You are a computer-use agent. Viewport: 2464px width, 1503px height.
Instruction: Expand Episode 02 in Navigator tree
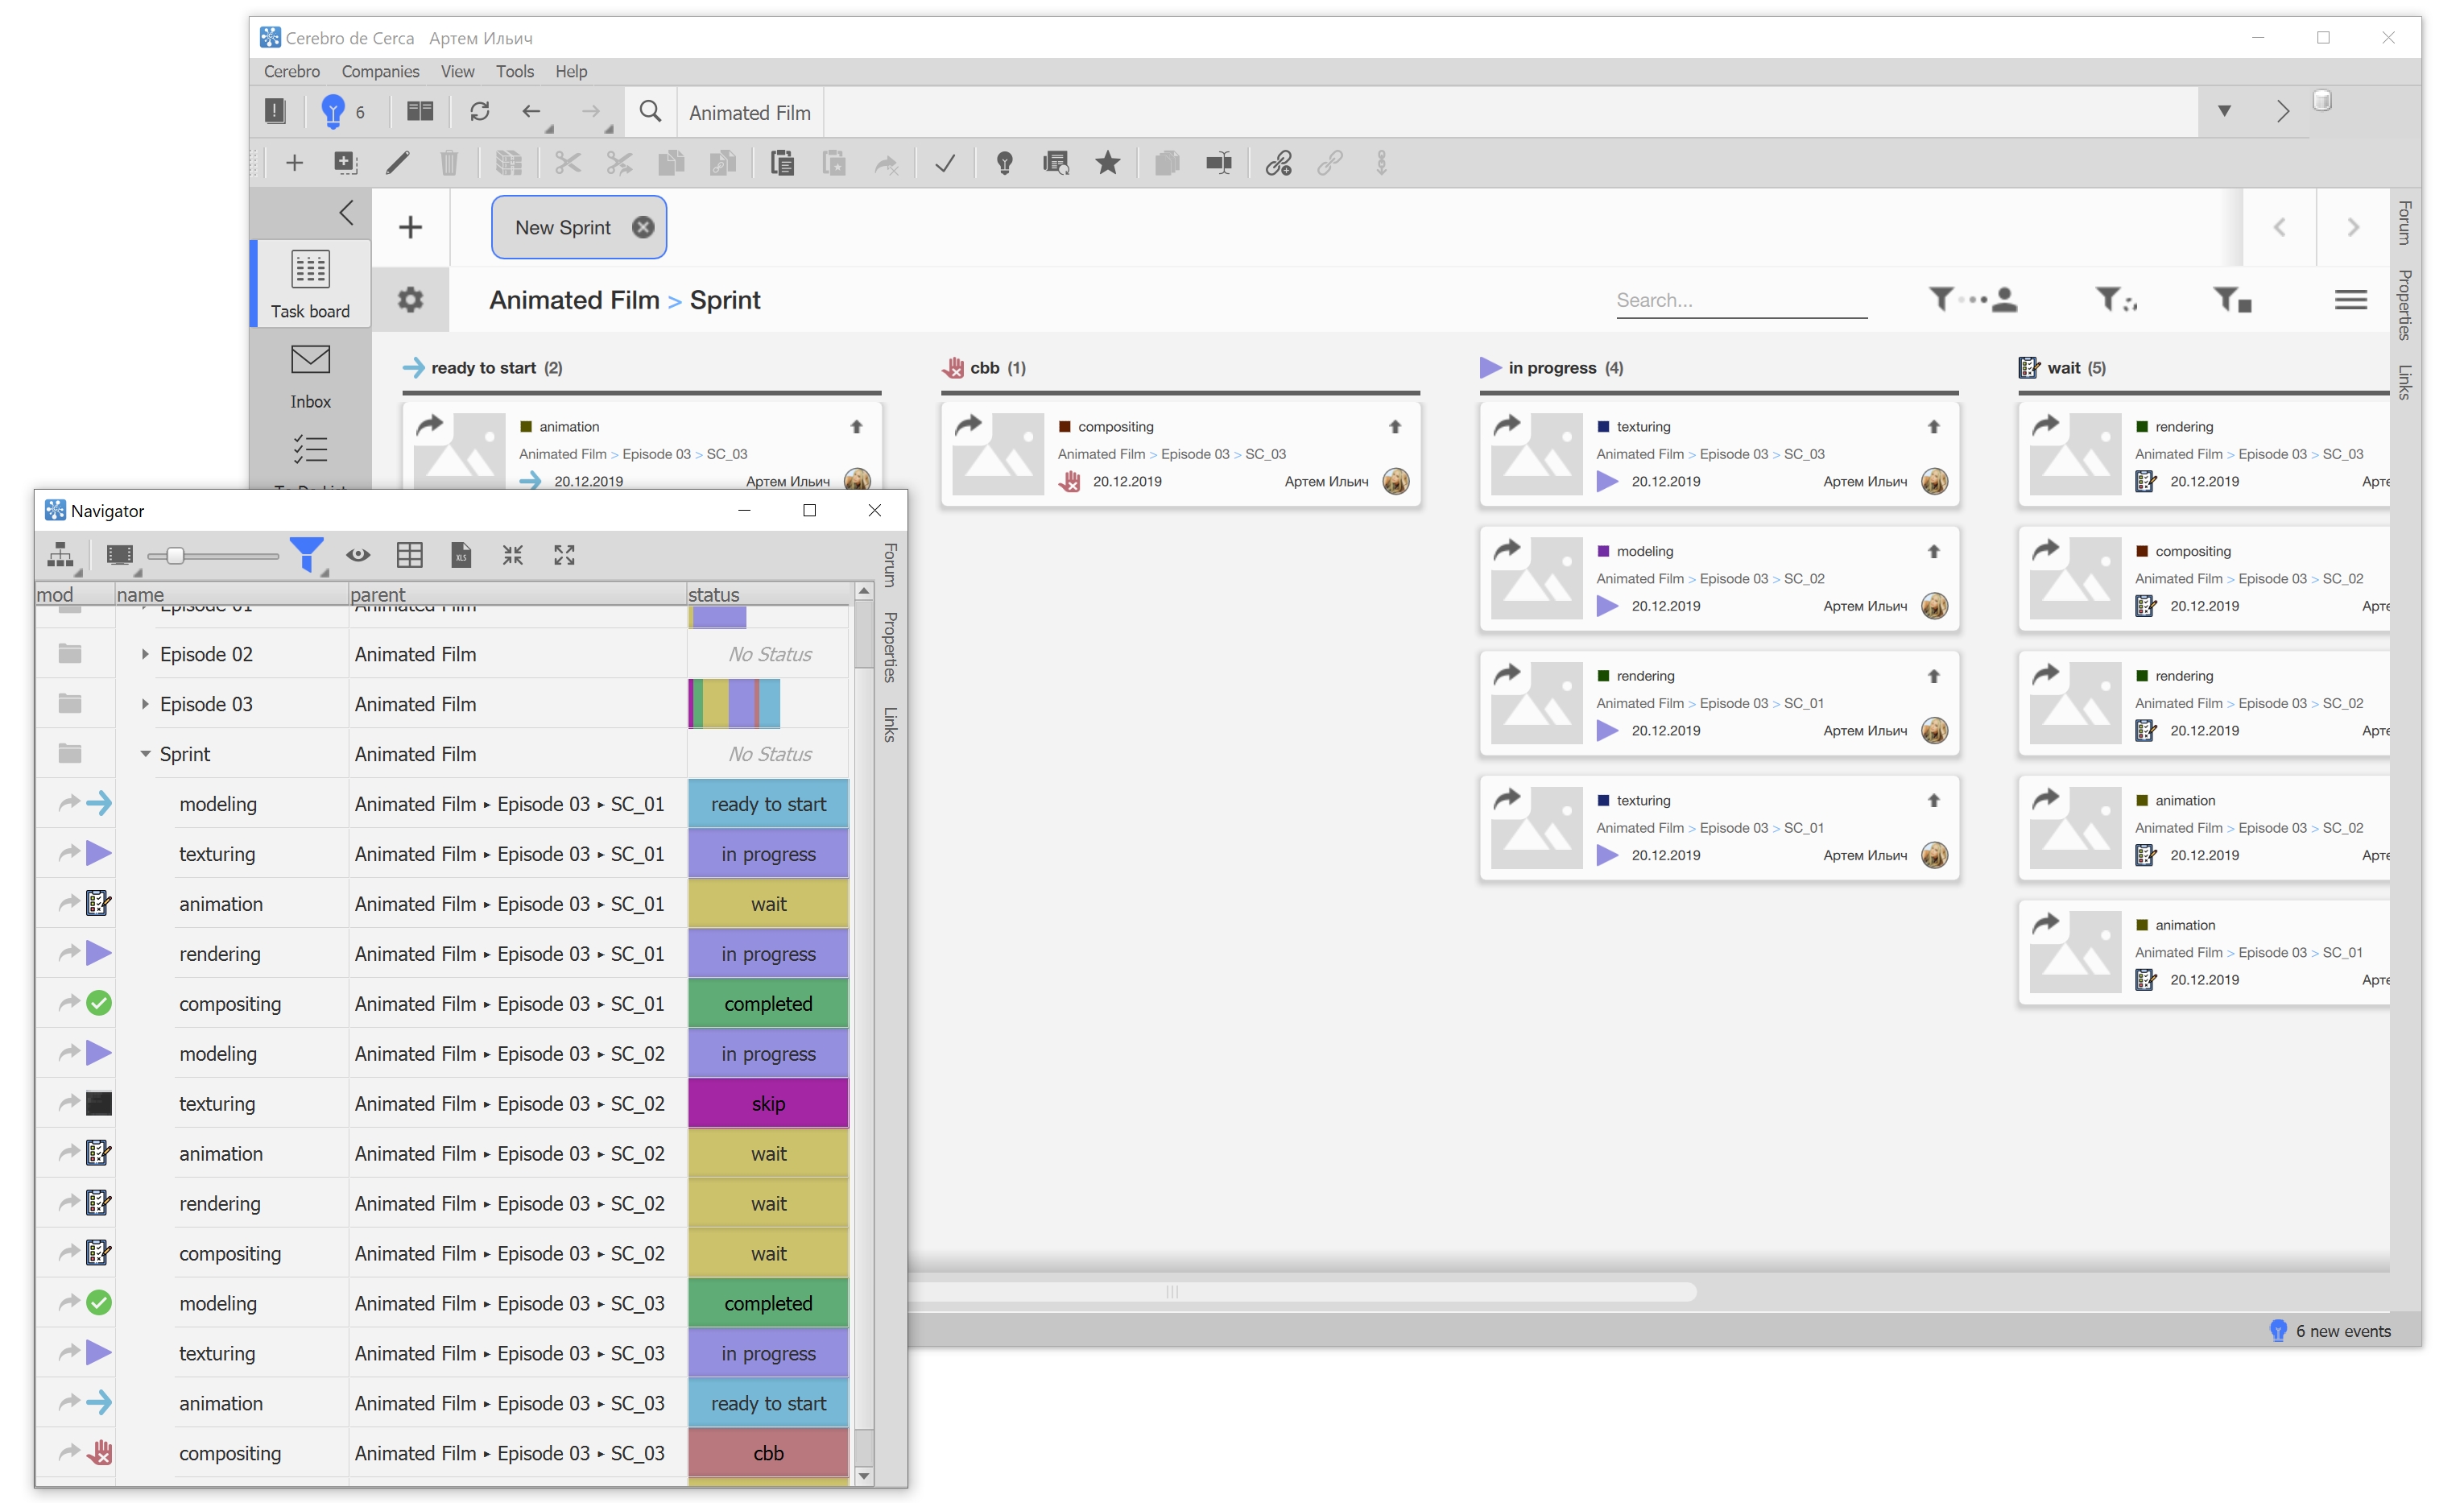(145, 654)
